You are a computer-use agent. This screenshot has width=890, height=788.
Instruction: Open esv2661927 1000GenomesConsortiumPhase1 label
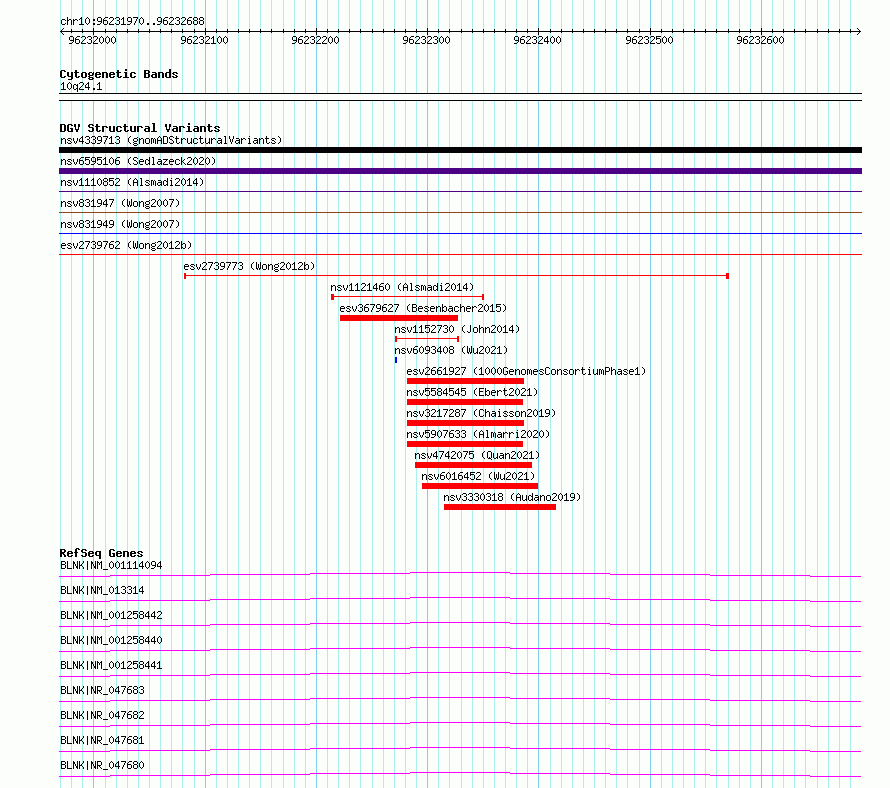(x=526, y=371)
